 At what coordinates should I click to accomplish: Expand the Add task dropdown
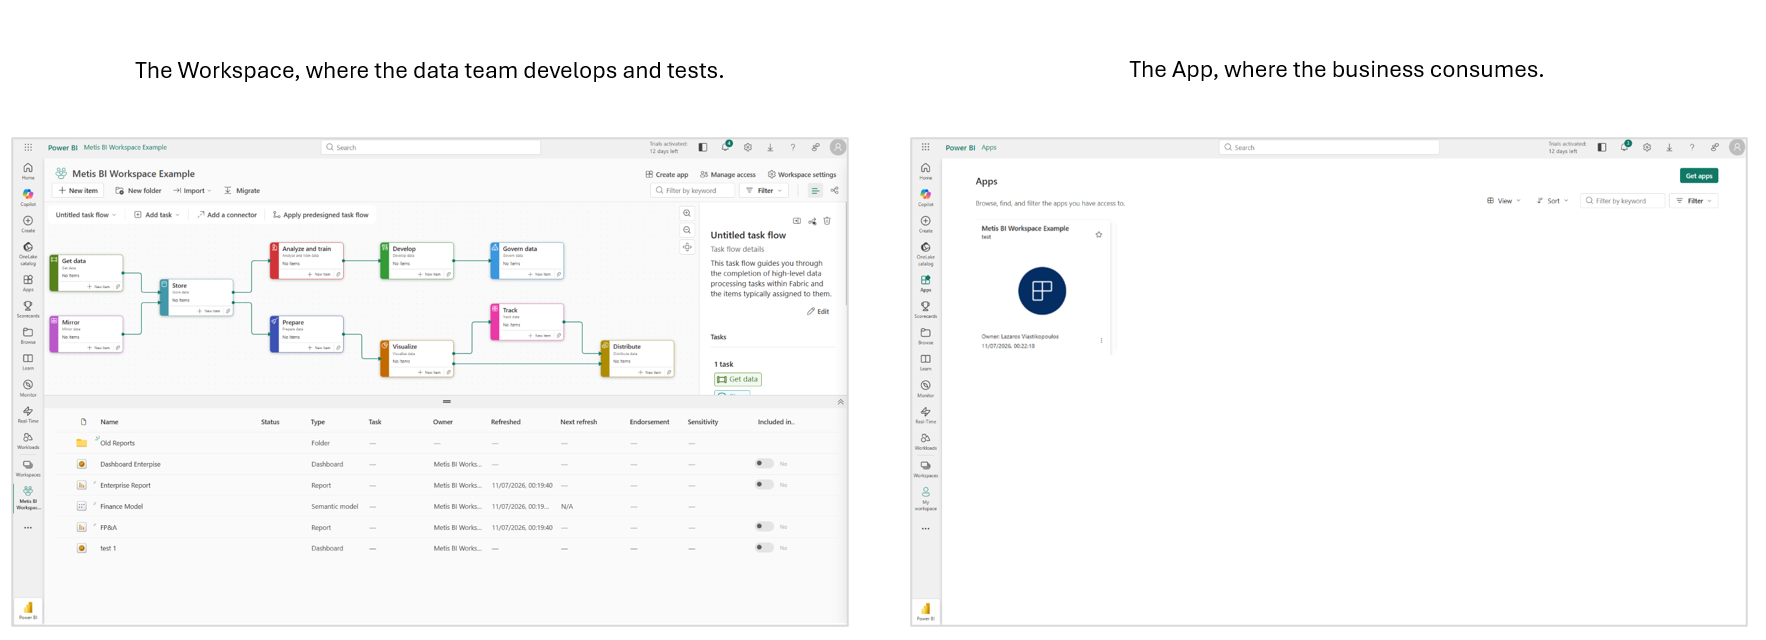click(158, 215)
